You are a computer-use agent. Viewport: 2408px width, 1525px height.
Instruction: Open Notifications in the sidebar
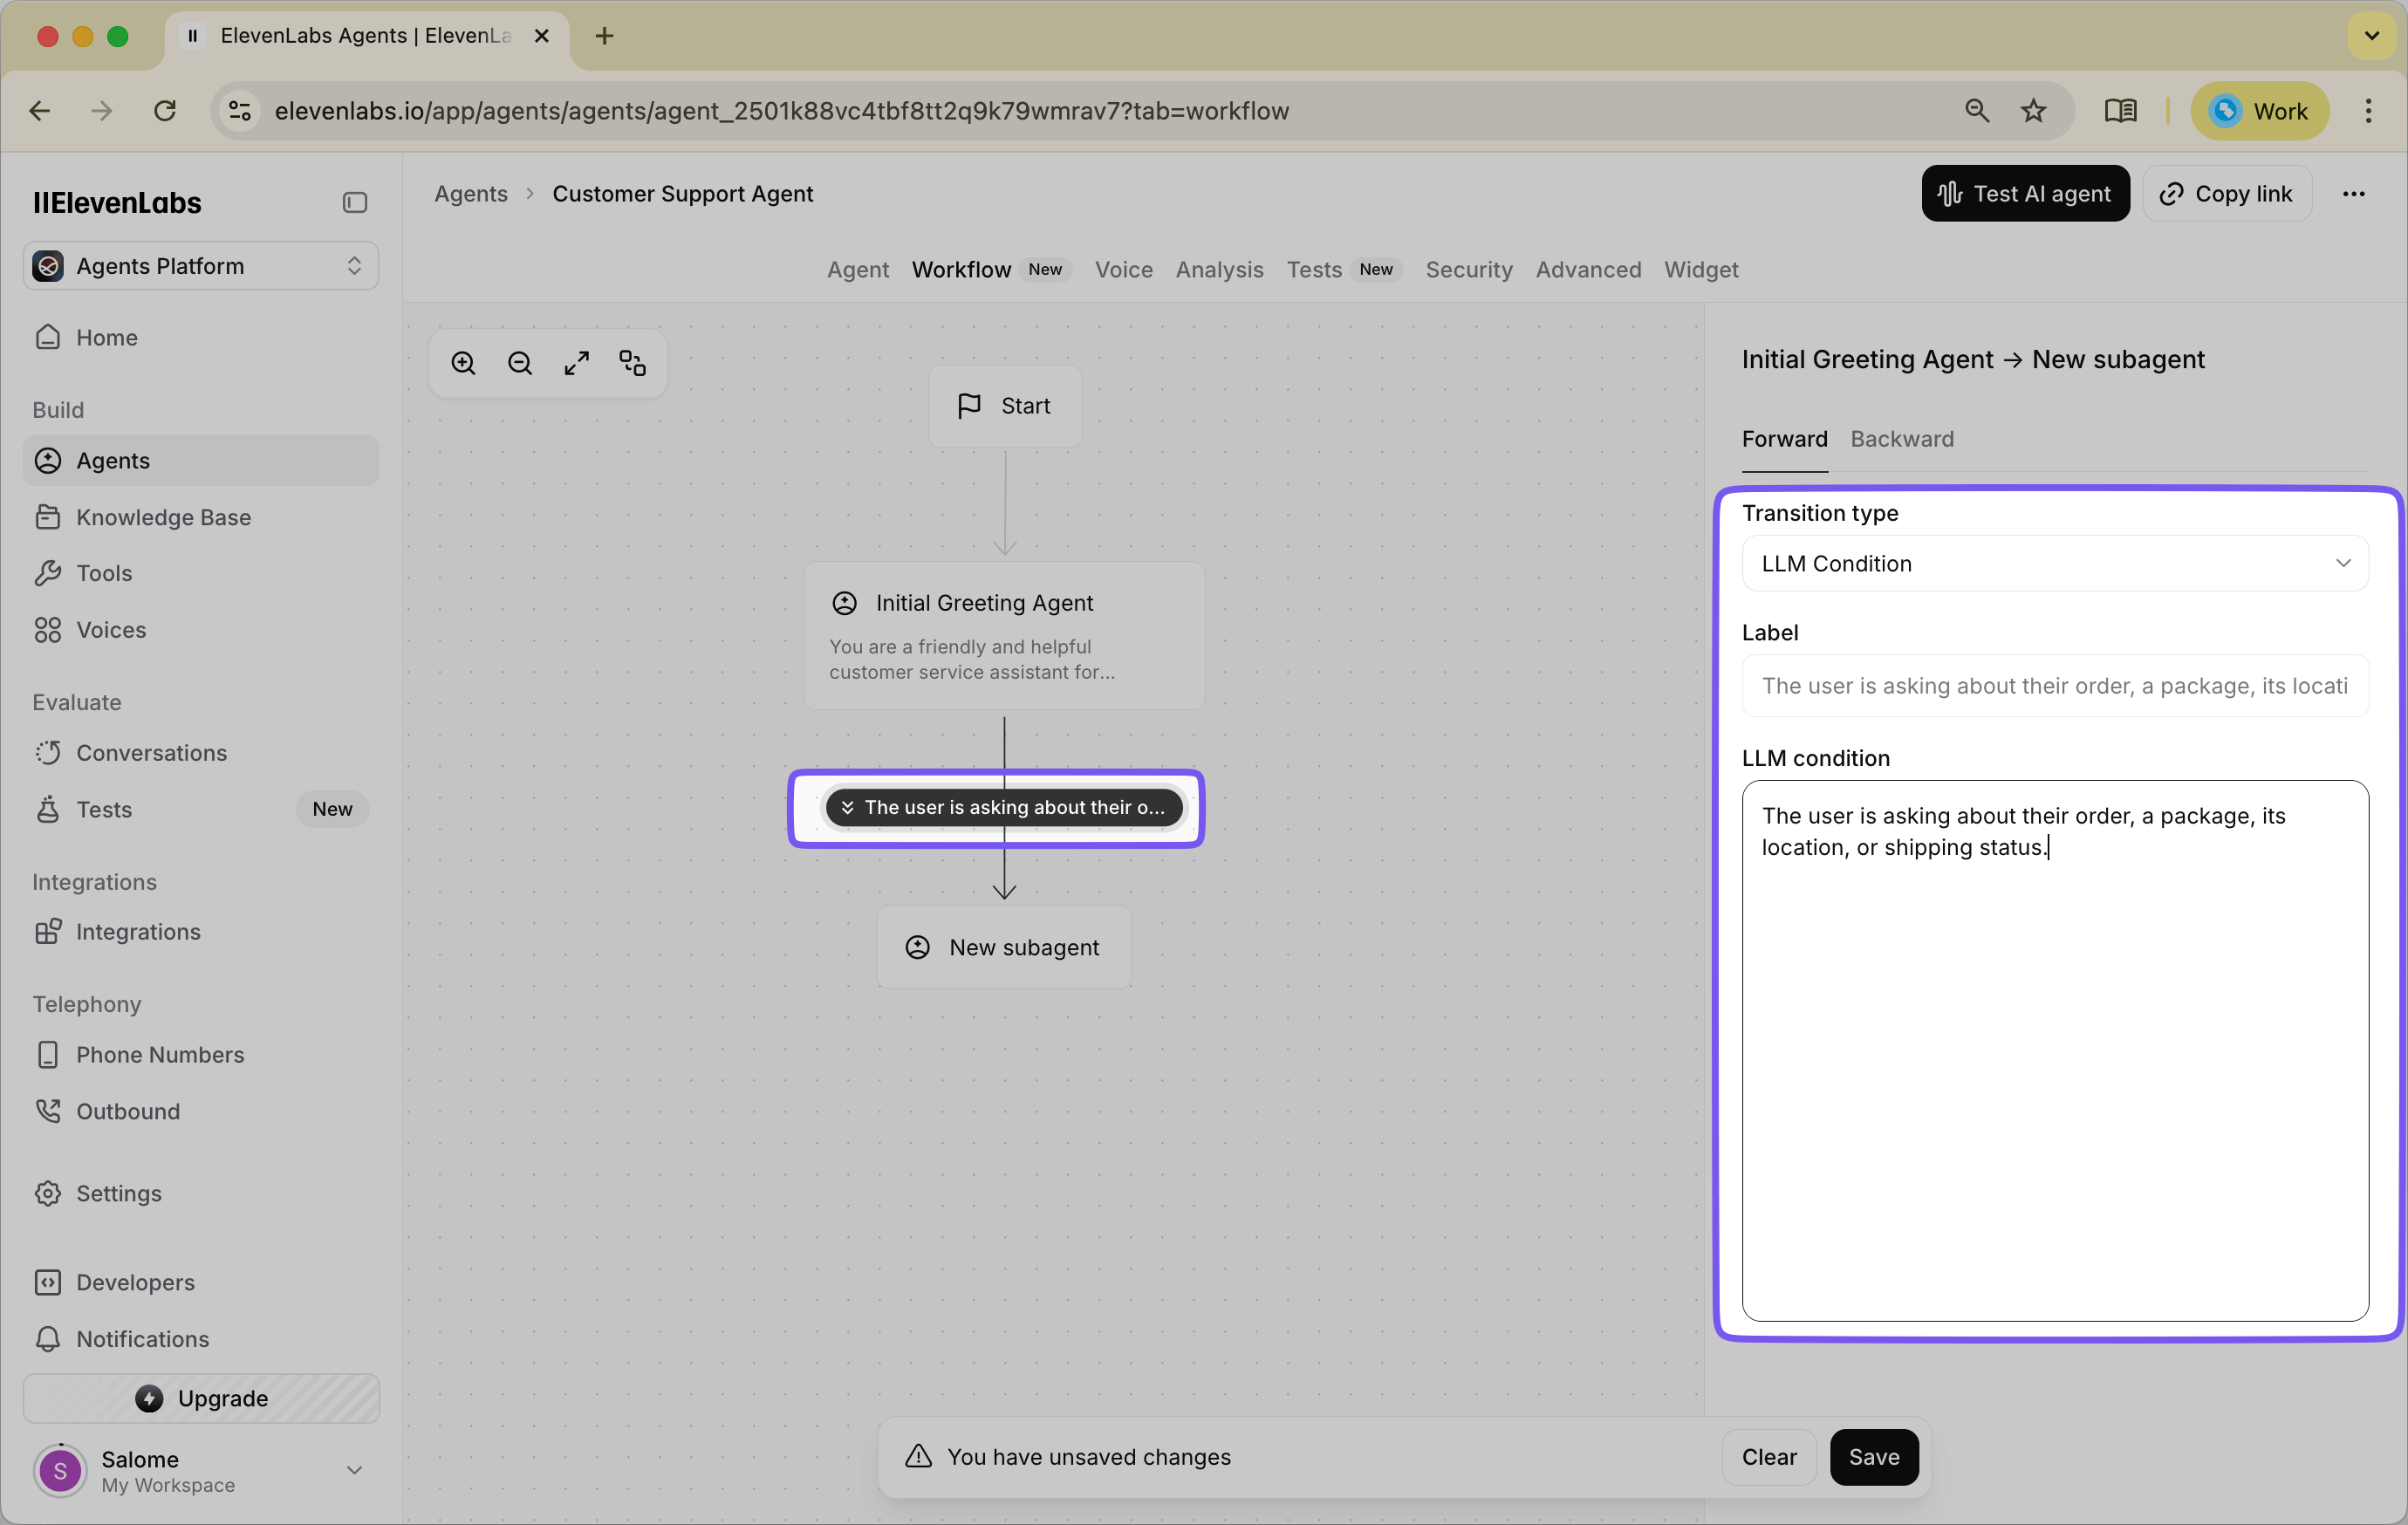pos(143,1339)
